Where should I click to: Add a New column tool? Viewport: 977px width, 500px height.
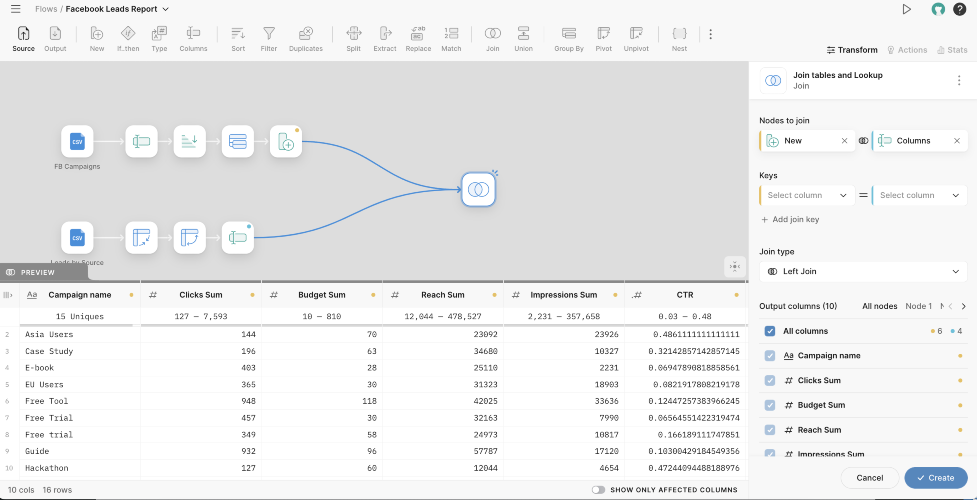pyautogui.click(x=97, y=39)
